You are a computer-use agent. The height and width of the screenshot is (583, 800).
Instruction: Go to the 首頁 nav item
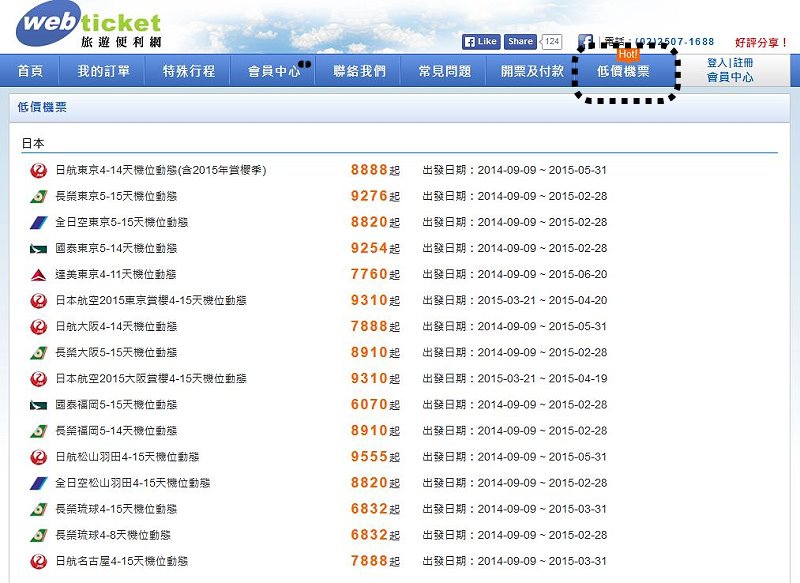pos(30,71)
